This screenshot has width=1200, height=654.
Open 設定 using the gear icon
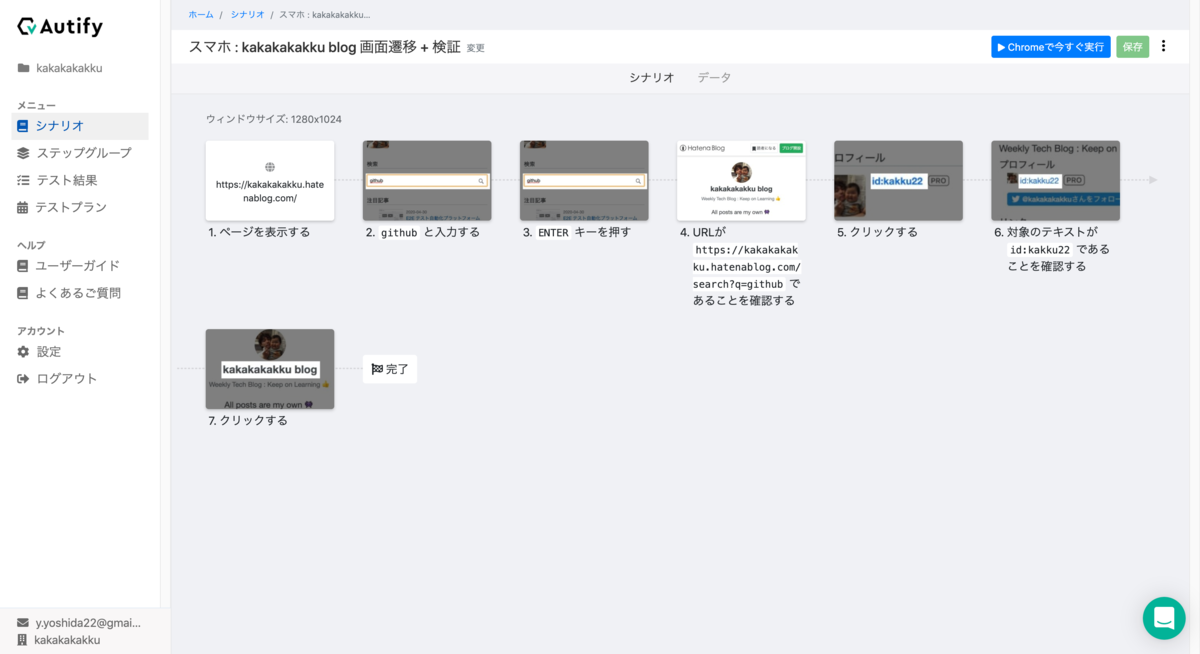point(24,351)
